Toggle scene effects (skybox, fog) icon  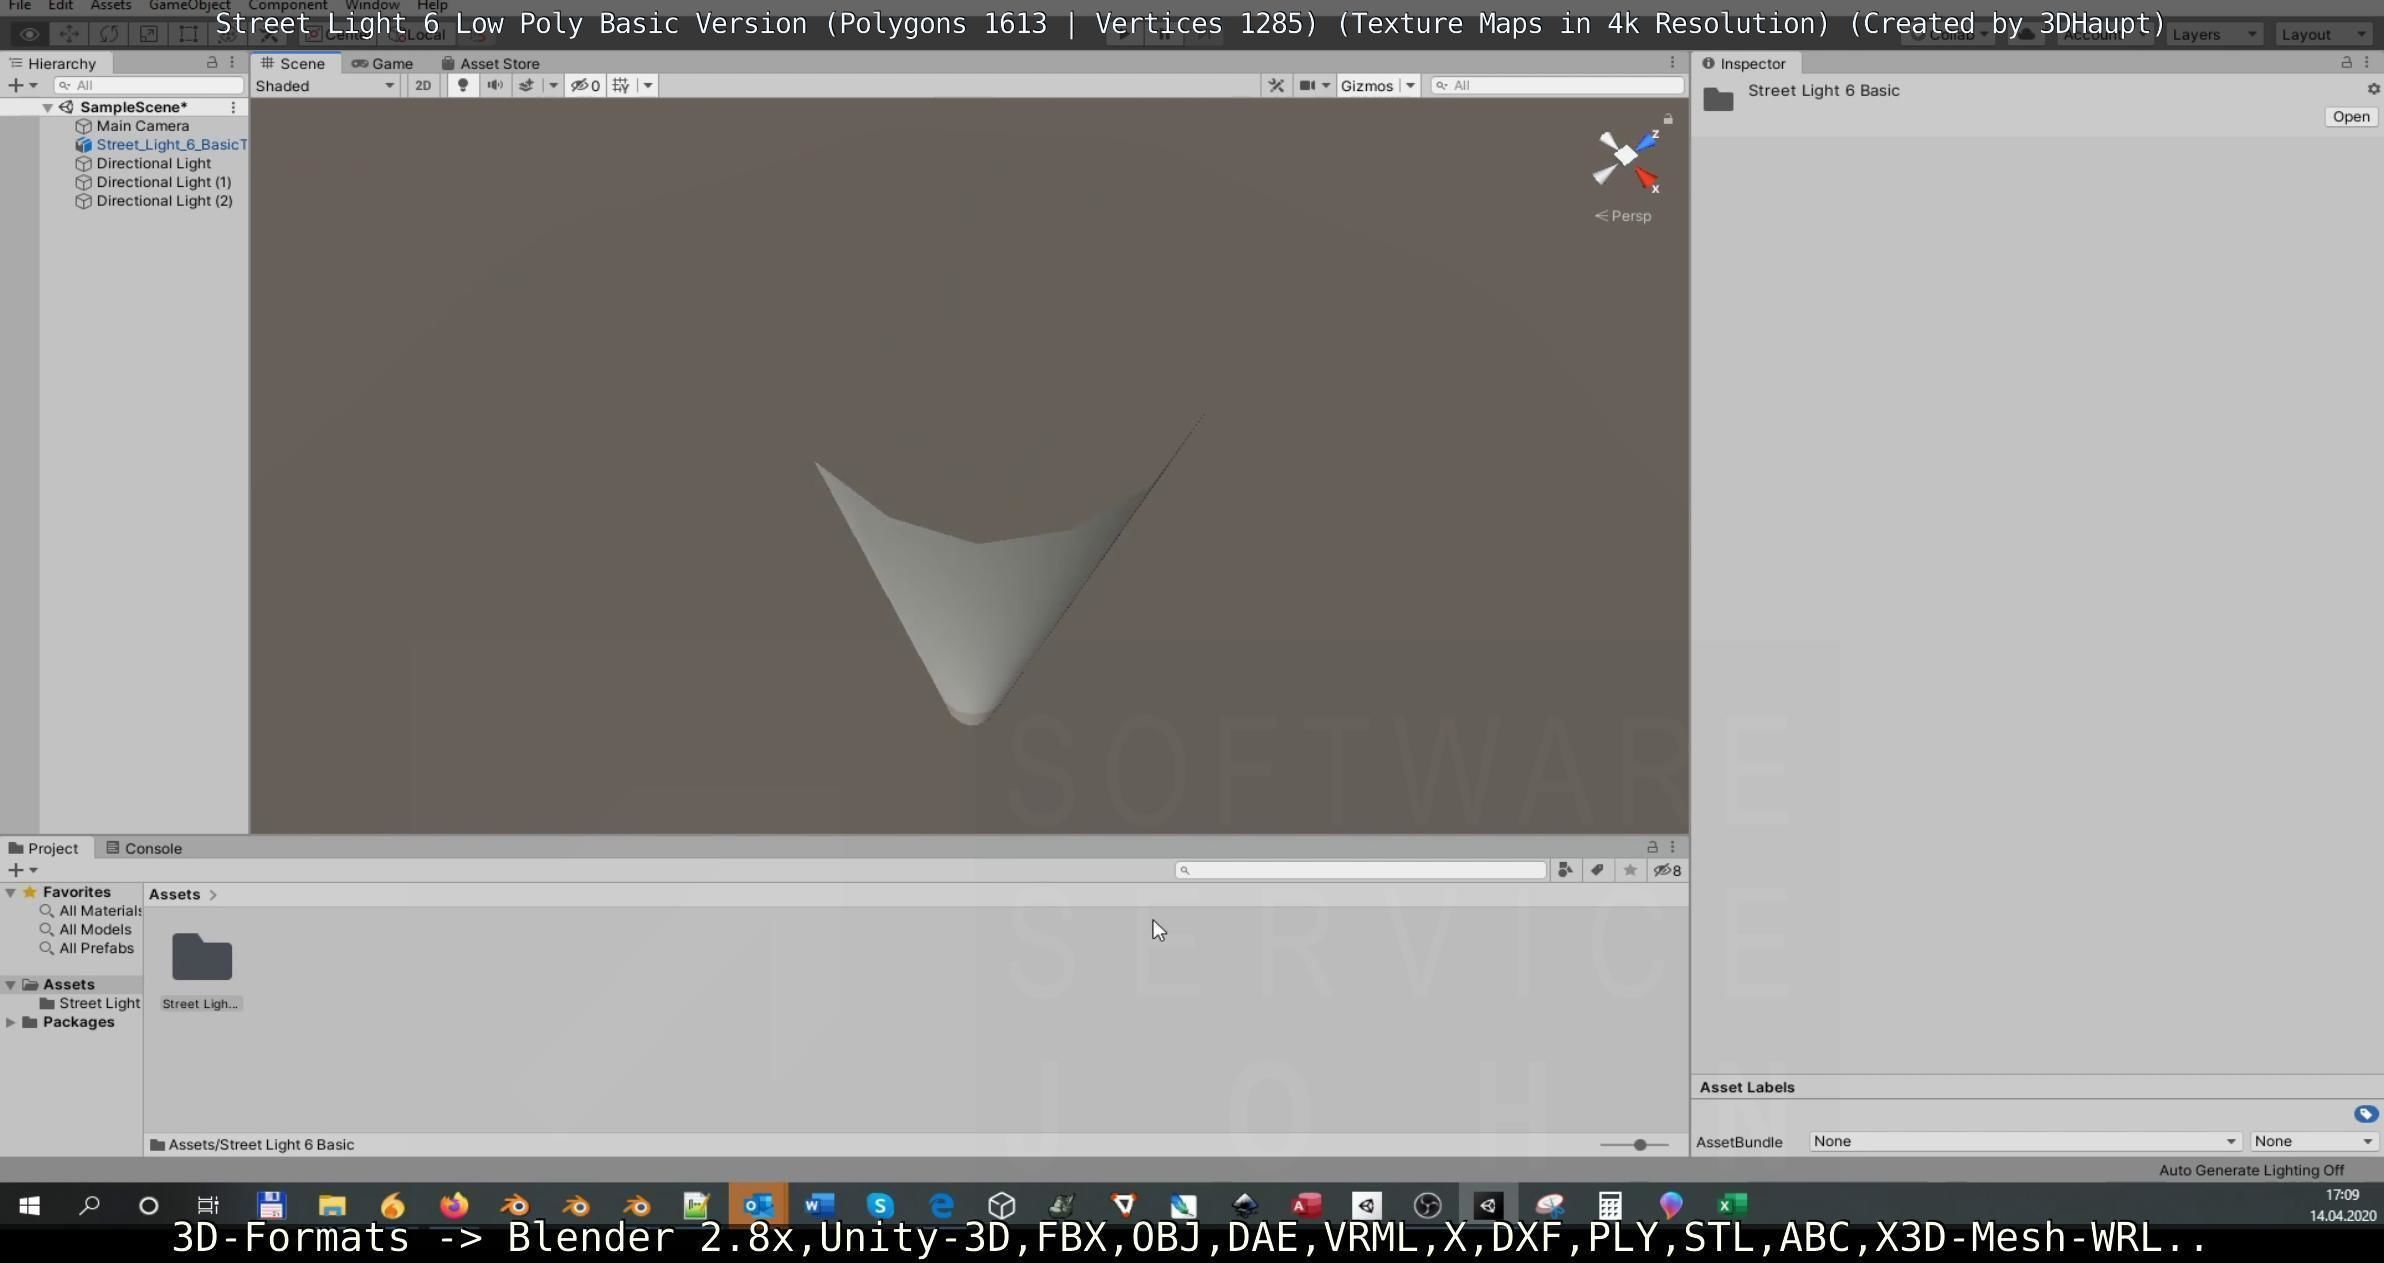526,85
